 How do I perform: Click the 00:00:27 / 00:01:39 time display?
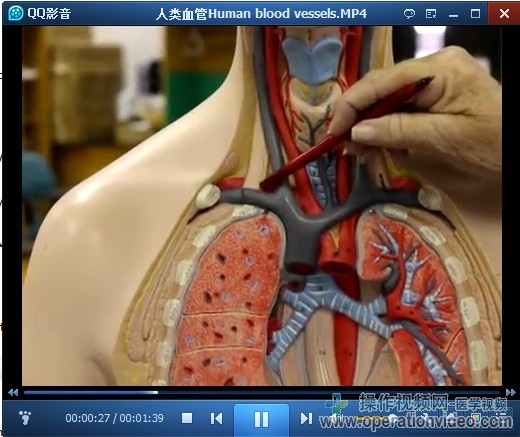(114, 418)
